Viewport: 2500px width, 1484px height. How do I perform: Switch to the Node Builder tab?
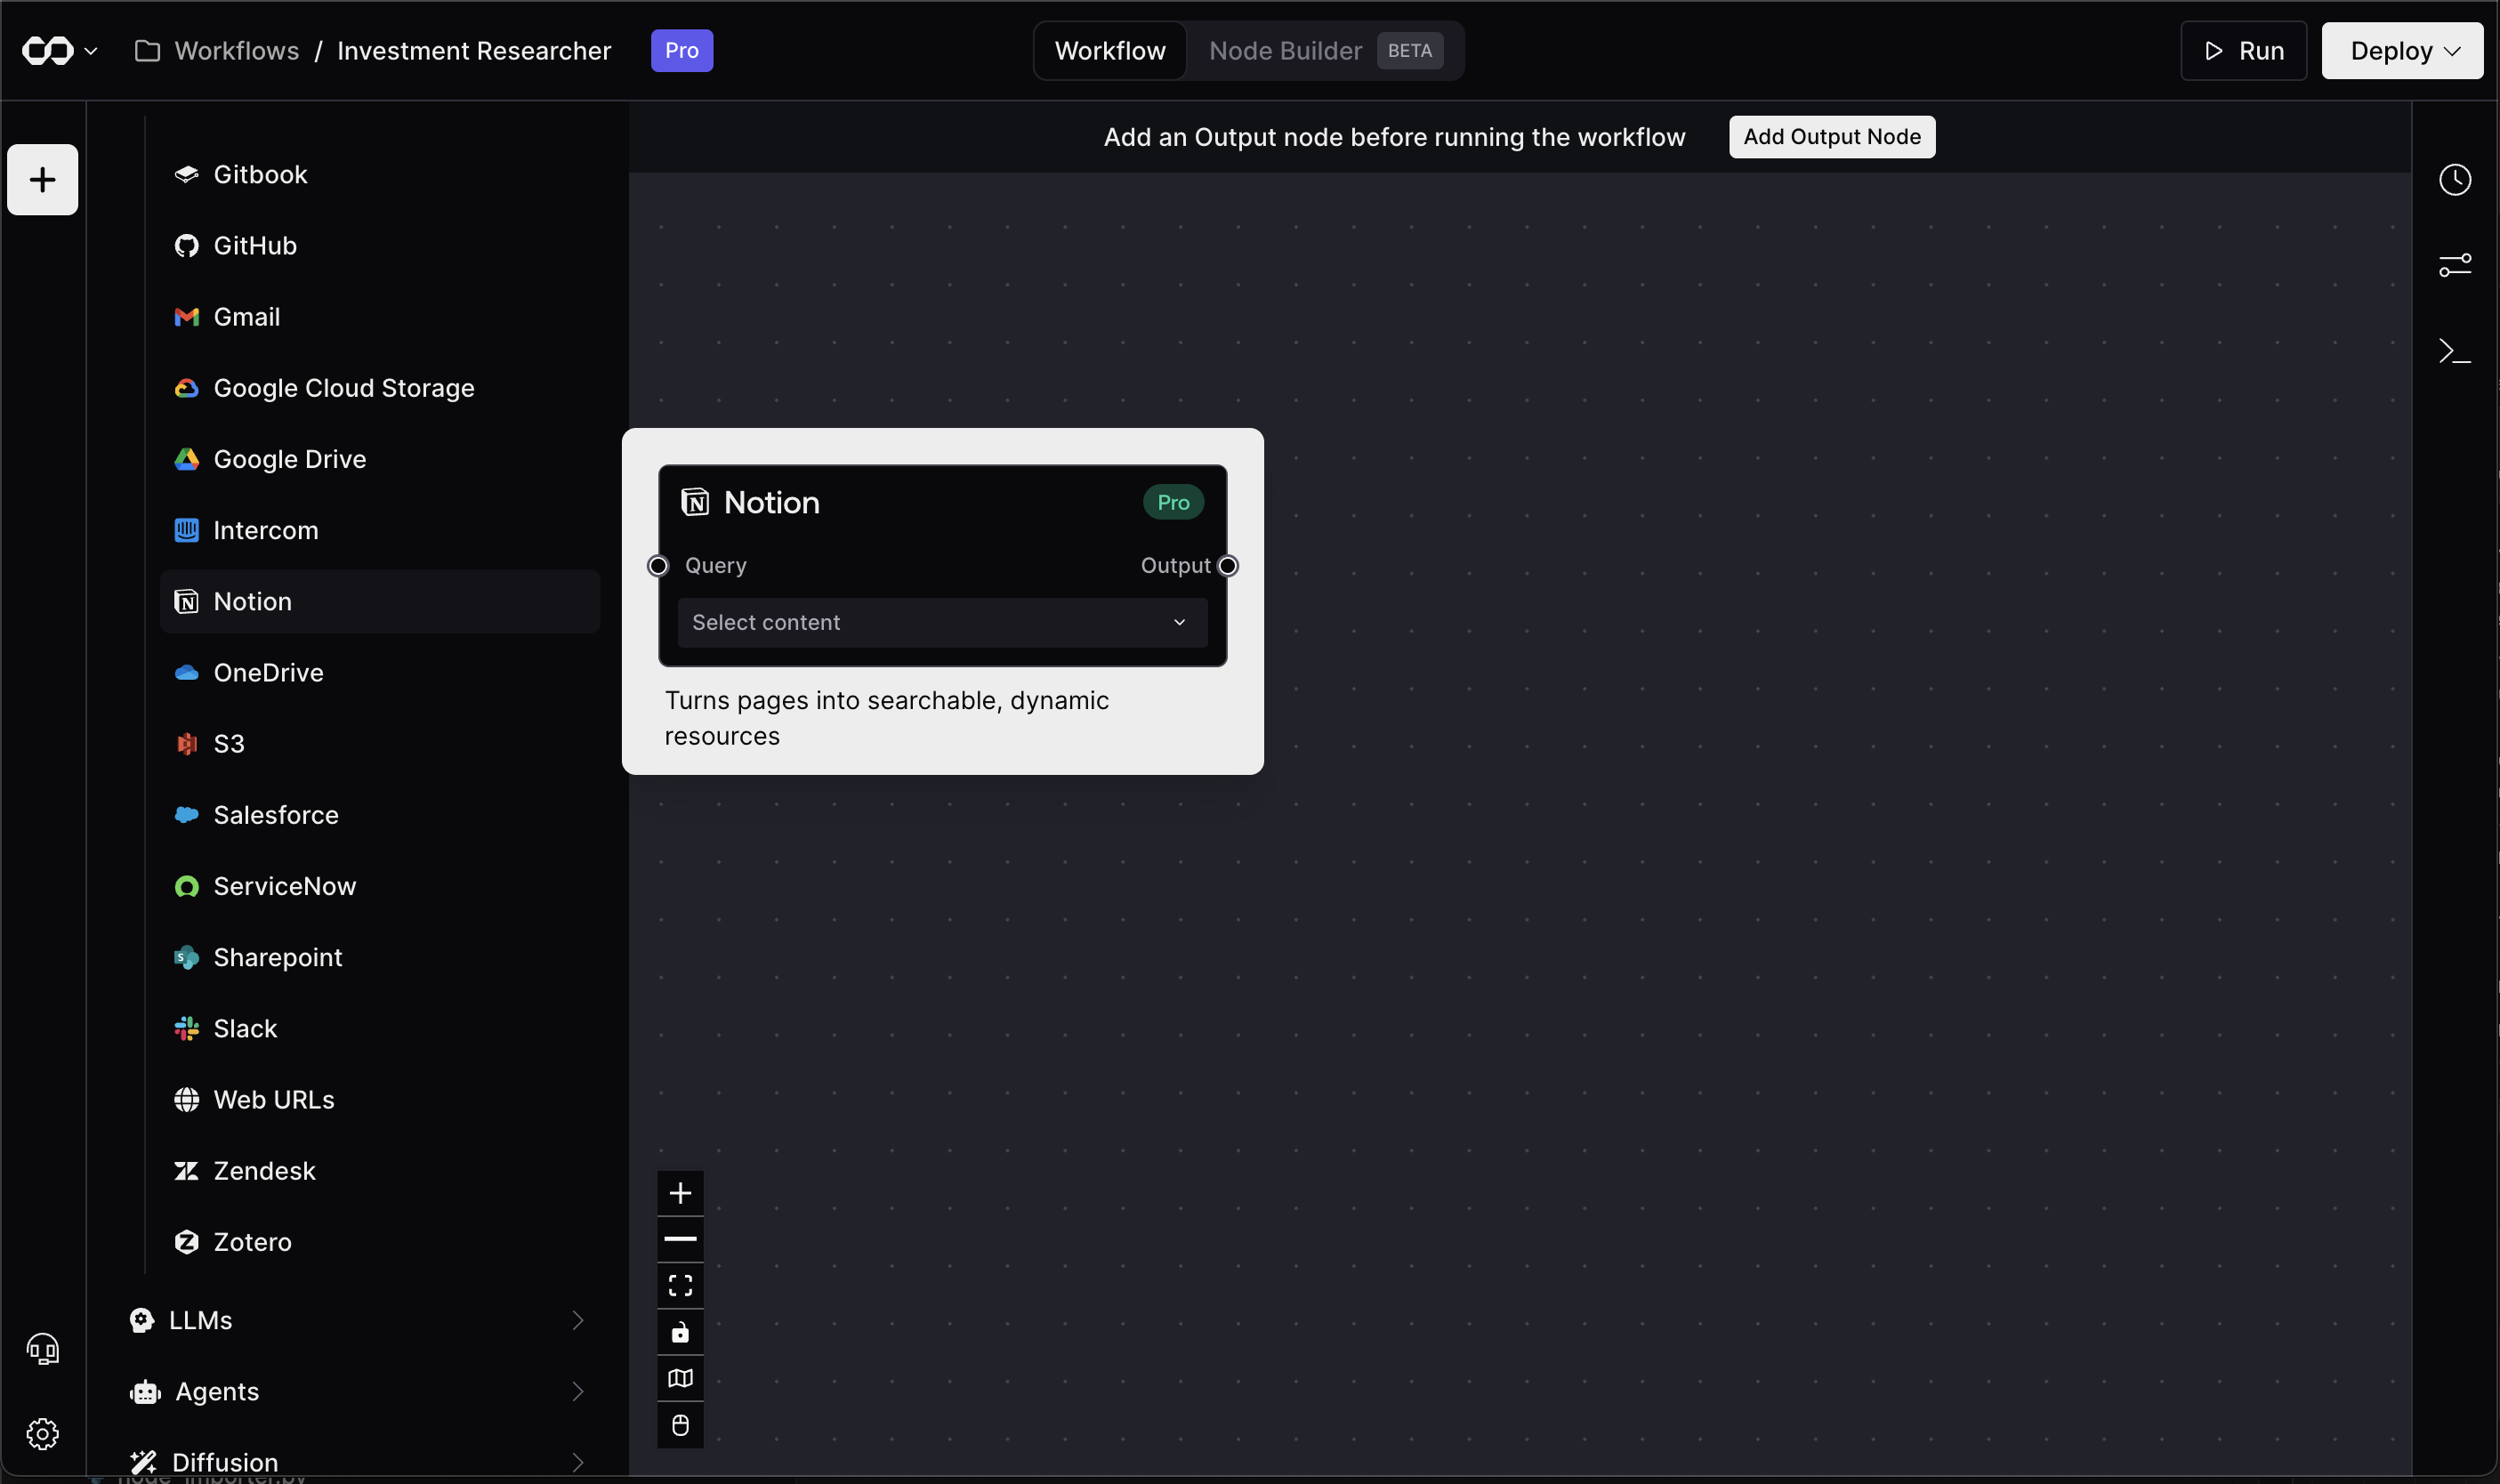[1286, 50]
